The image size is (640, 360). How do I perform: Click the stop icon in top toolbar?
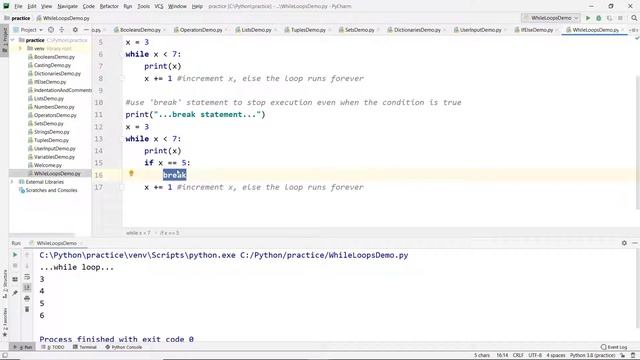pos(620,18)
